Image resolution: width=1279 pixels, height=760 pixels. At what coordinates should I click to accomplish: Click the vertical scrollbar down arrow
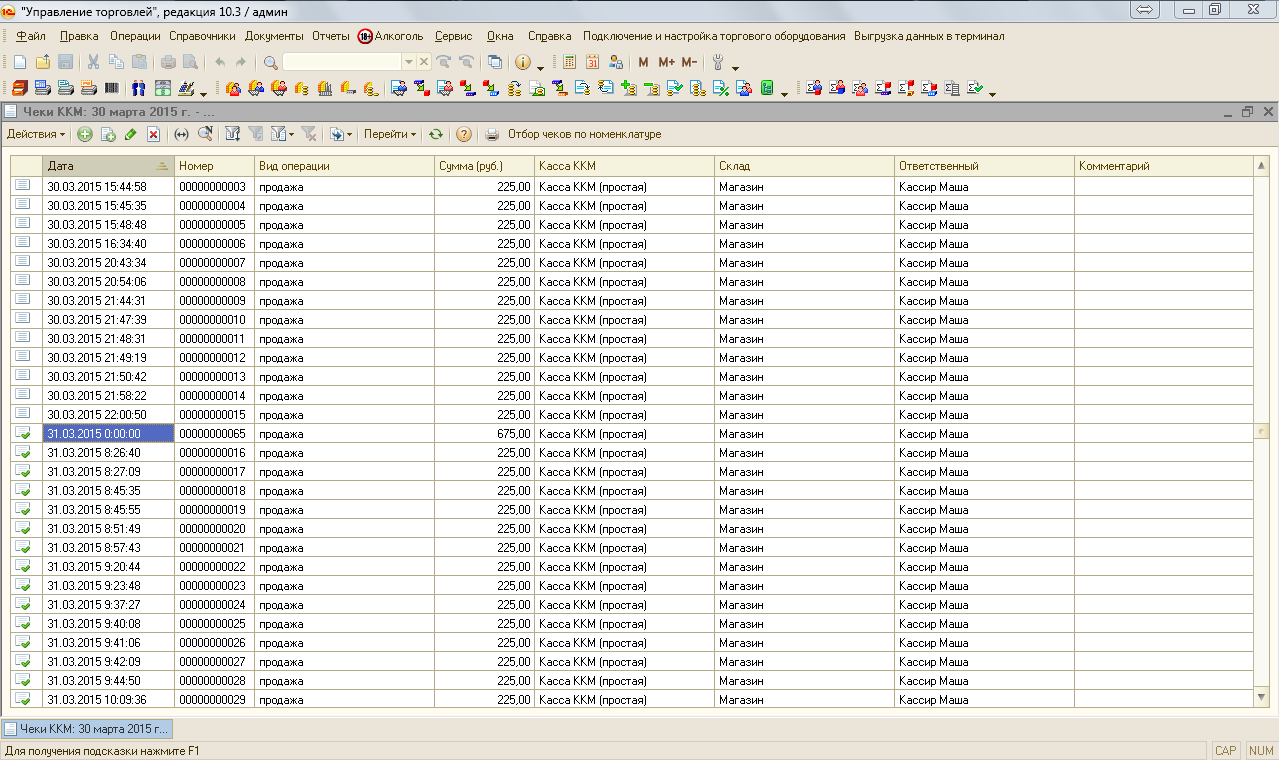(x=1261, y=697)
